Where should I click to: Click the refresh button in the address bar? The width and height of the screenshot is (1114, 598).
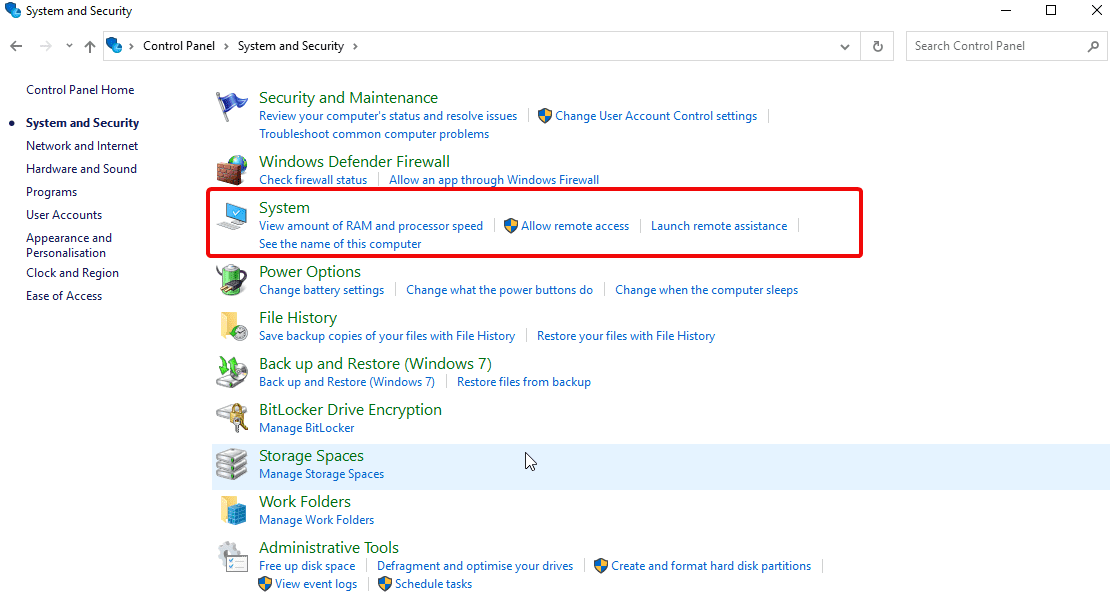pos(877,46)
